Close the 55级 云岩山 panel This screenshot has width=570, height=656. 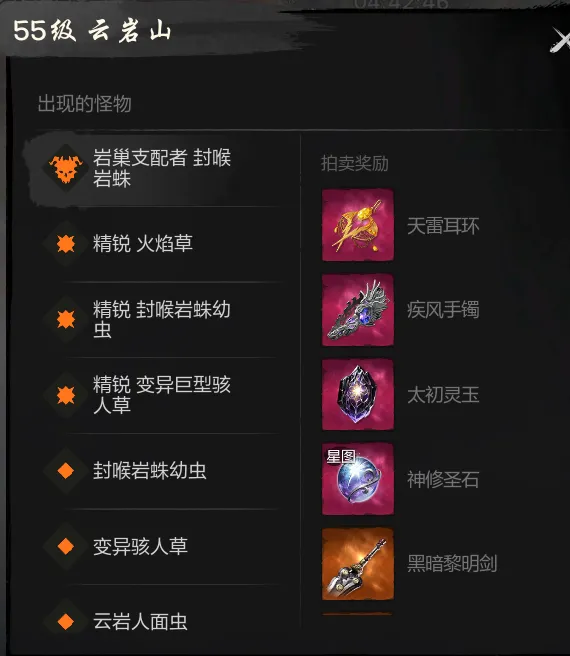560,40
